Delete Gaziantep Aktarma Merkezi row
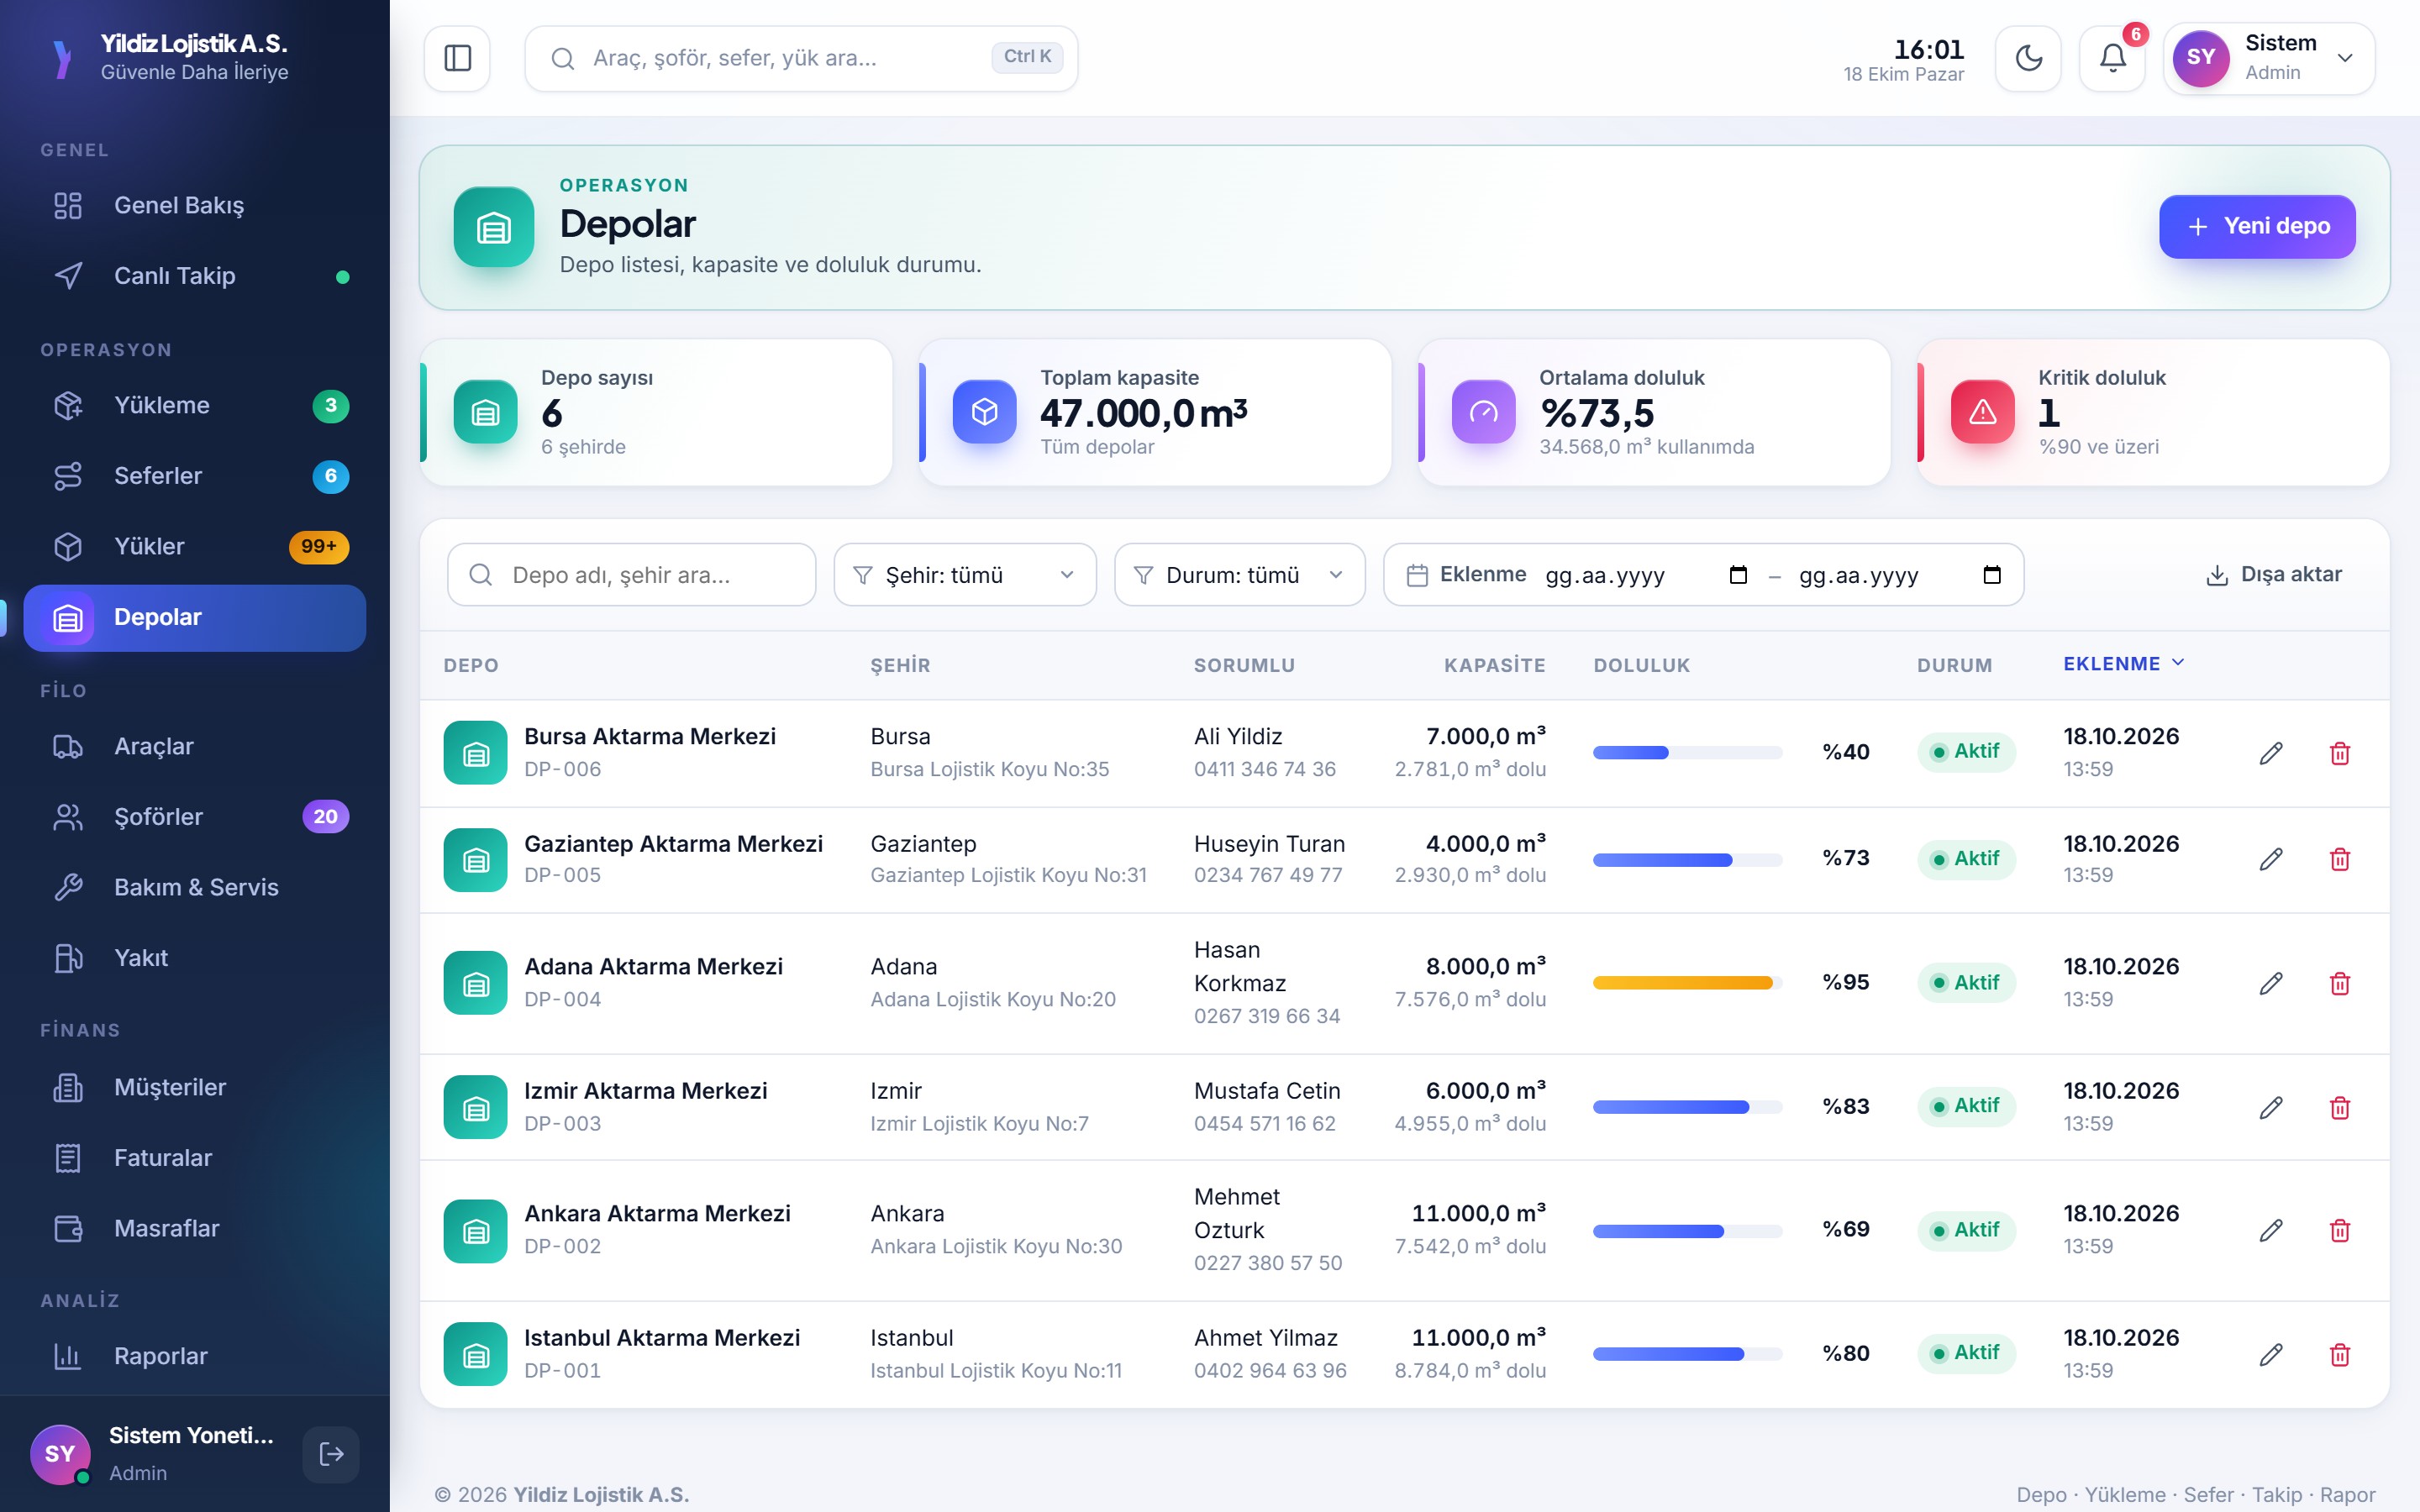 tap(2340, 859)
